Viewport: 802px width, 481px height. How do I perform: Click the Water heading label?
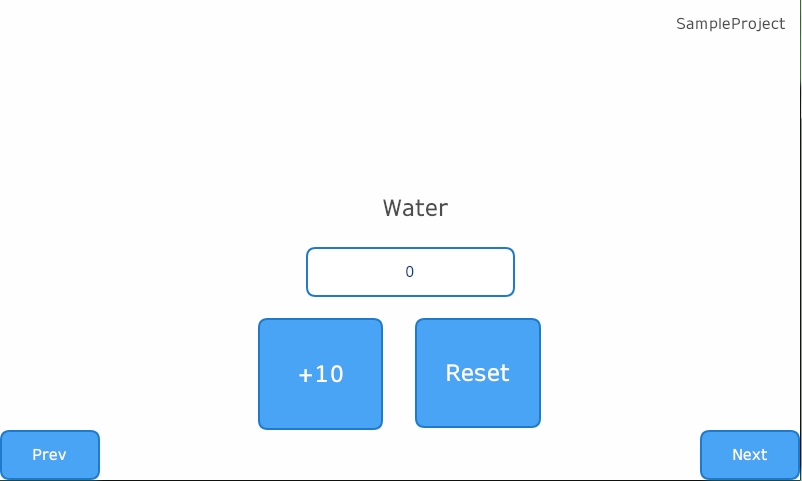(415, 208)
